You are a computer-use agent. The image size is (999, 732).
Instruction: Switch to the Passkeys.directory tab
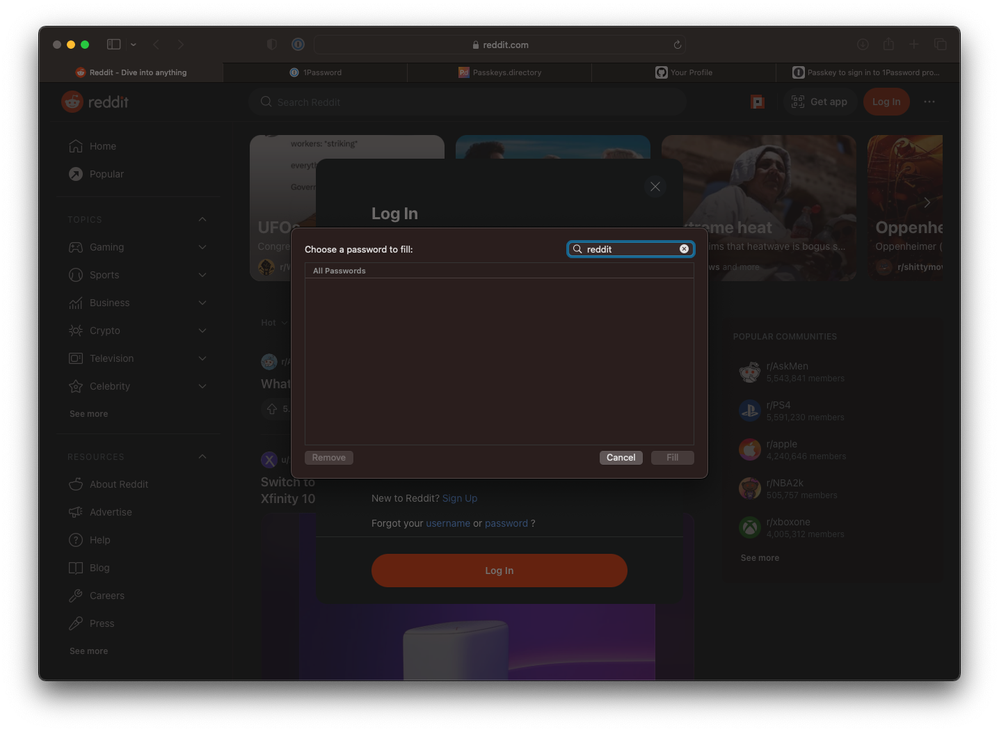point(499,72)
